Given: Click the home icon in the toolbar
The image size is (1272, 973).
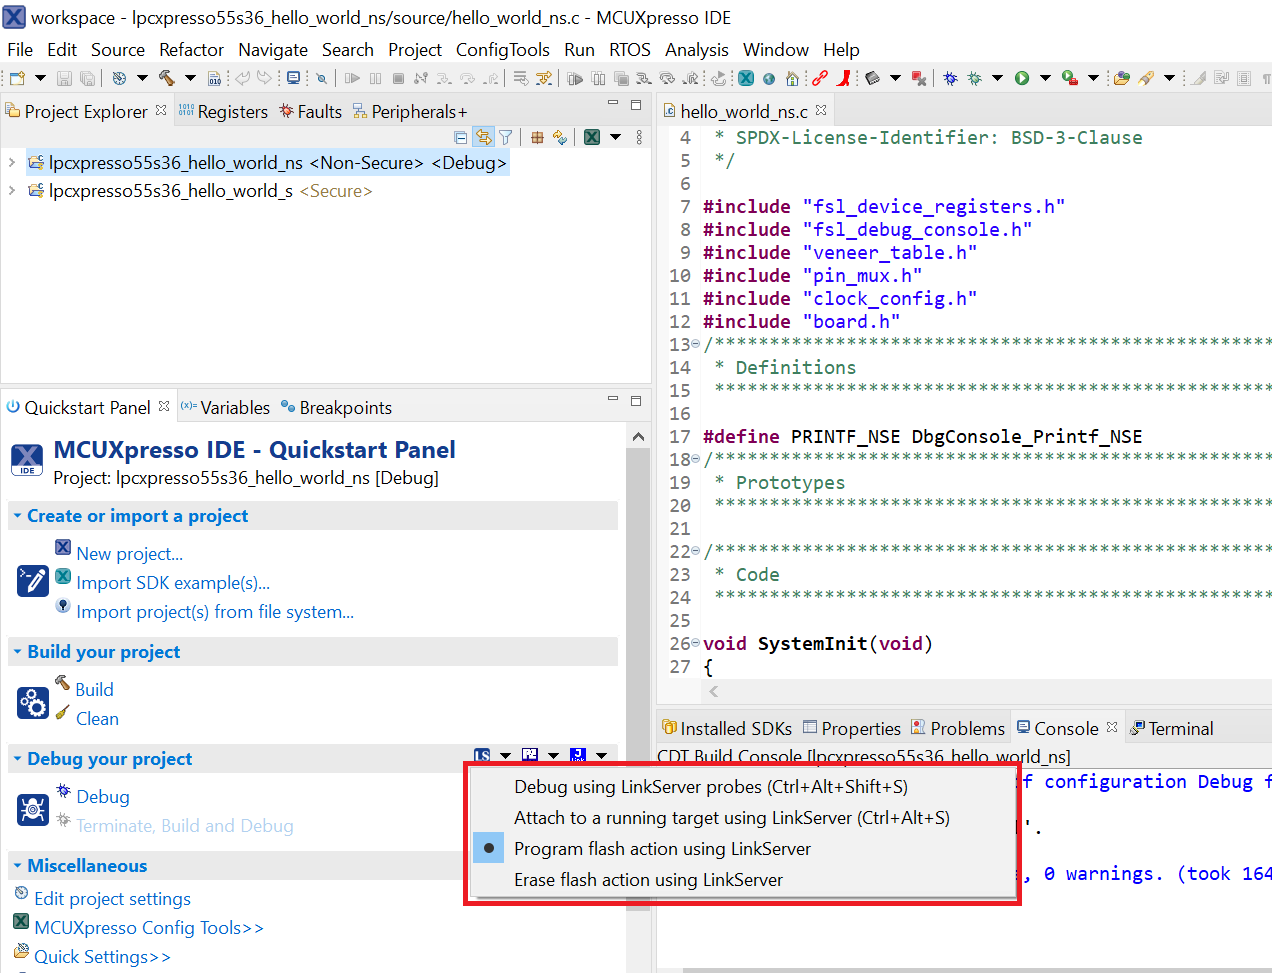Looking at the screenshot, I should [792, 78].
